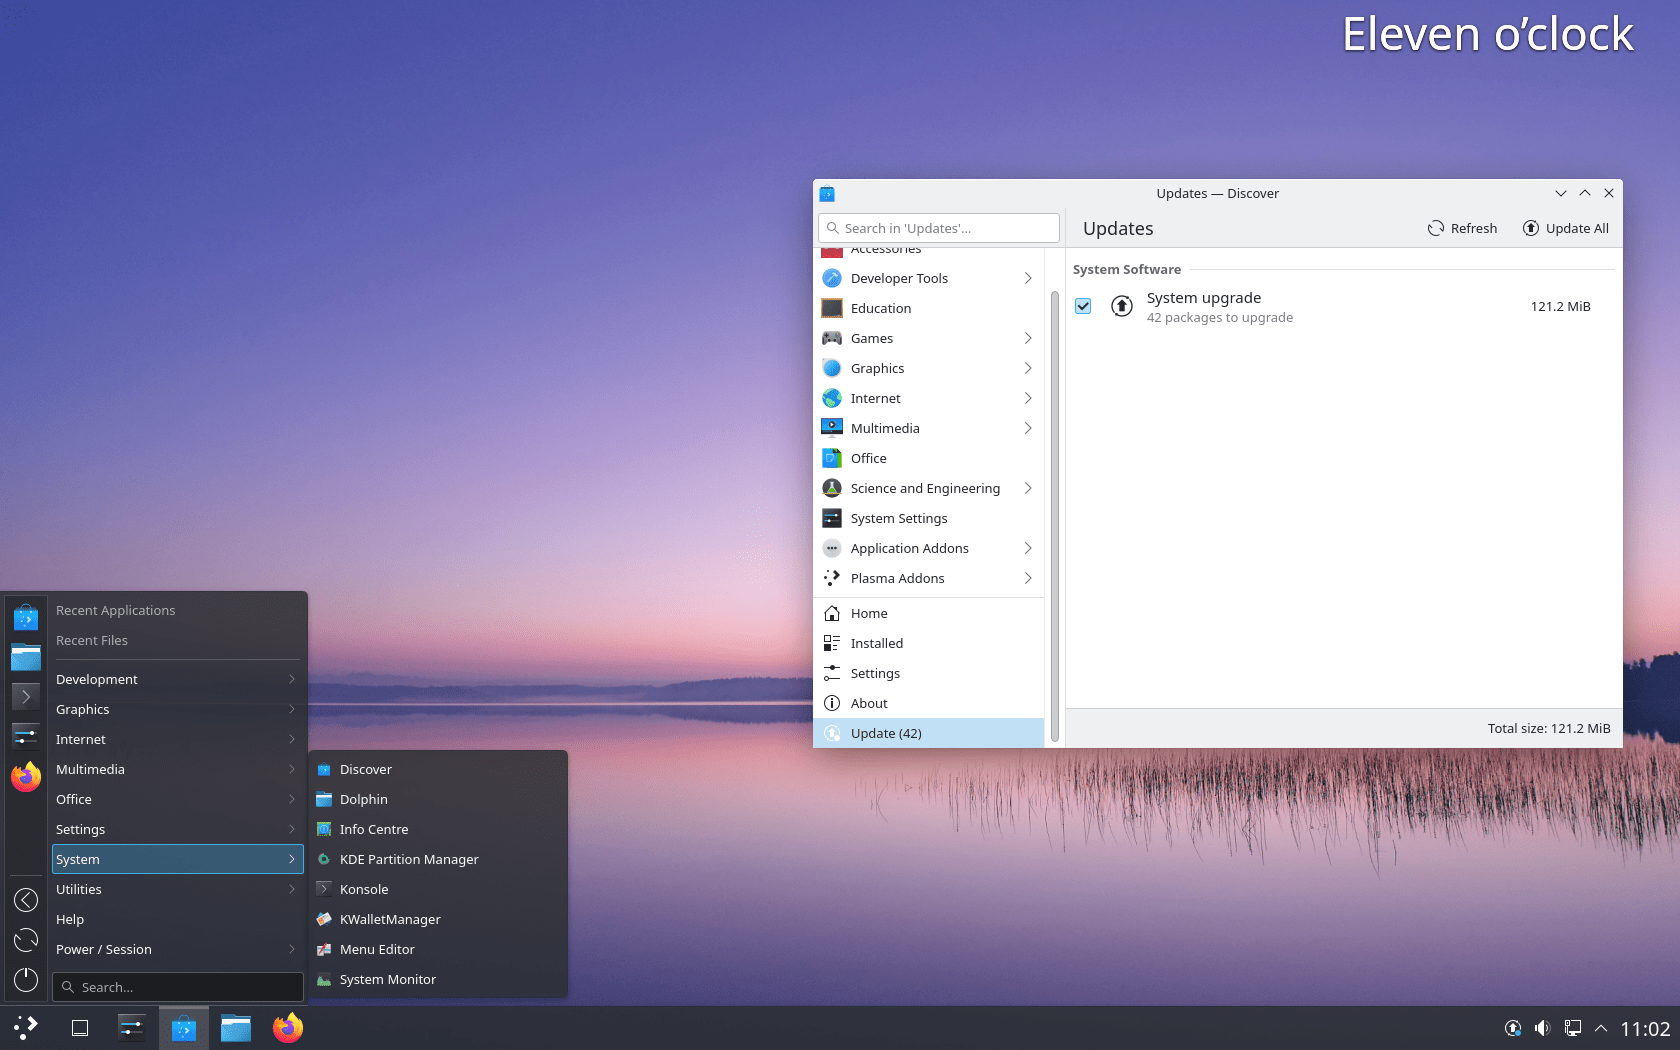Viewport: 1680px width, 1050px height.
Task: Click the Discover sidebar scrollbar
Action: [1054, 516]
